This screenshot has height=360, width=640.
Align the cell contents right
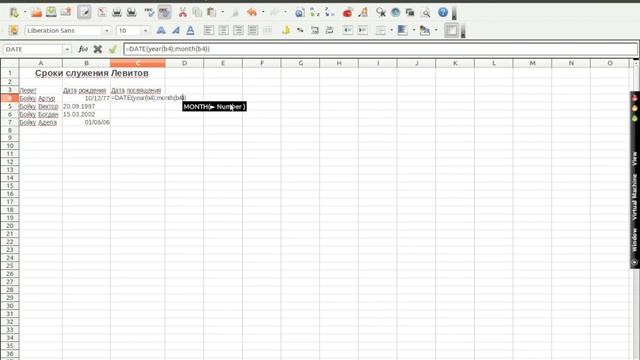(x=238, y=30)
